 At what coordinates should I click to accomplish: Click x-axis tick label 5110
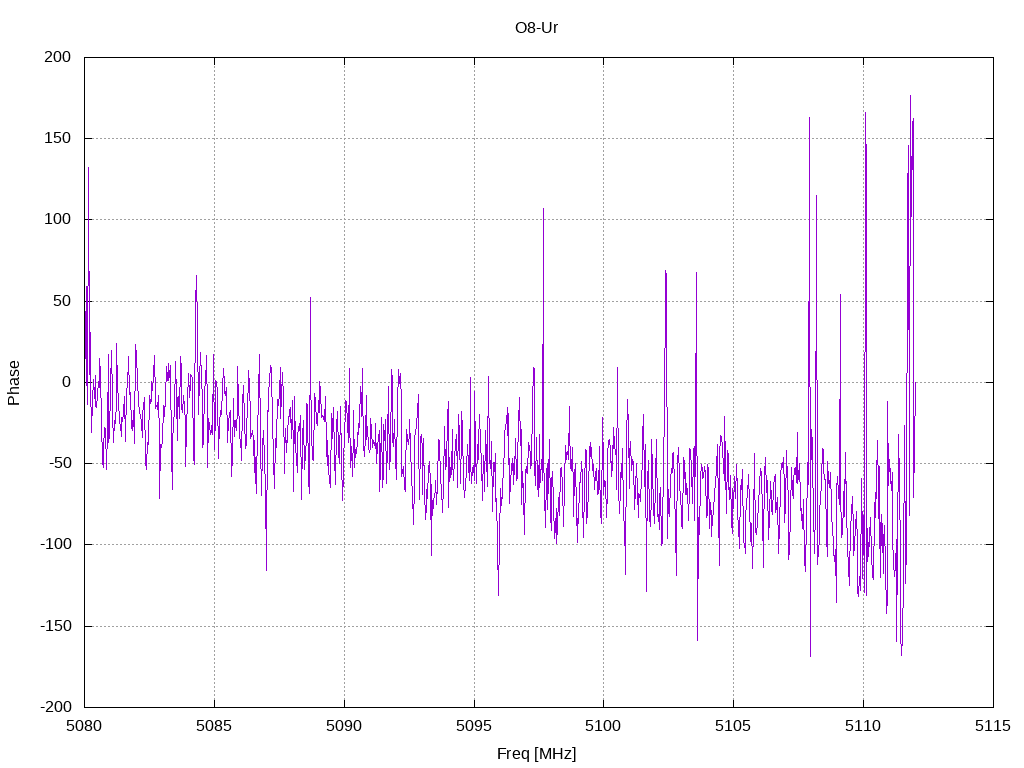tap(863, 726)
